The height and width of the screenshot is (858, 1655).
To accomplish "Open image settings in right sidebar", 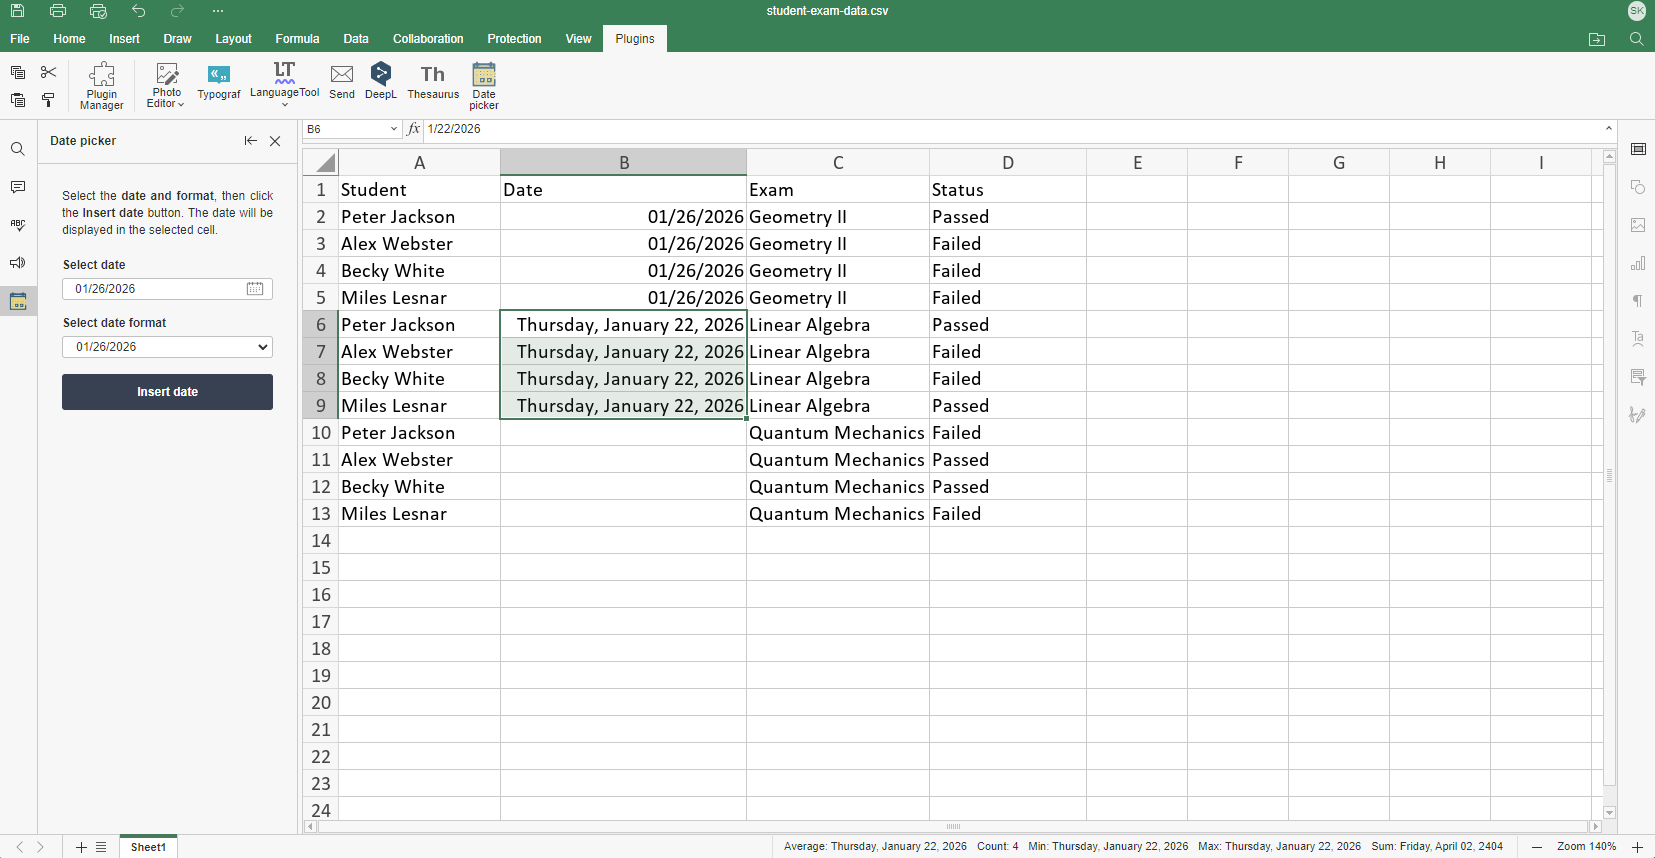I will pyautogui.click(x=1638, y=225).
